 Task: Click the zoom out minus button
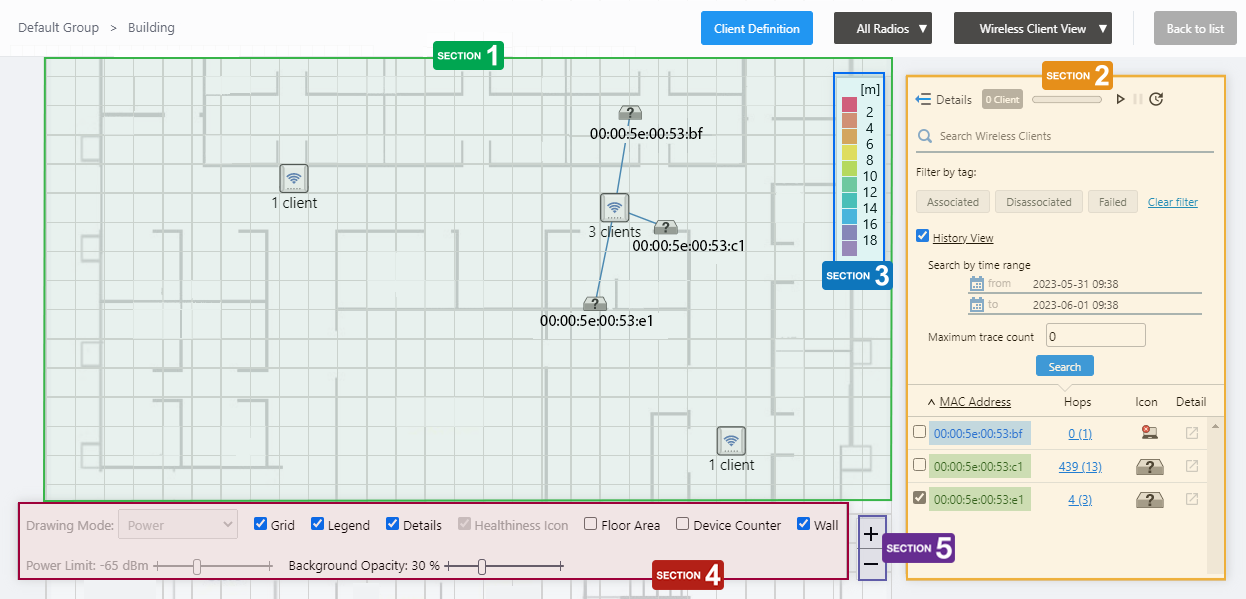click(x=870, y=564)
